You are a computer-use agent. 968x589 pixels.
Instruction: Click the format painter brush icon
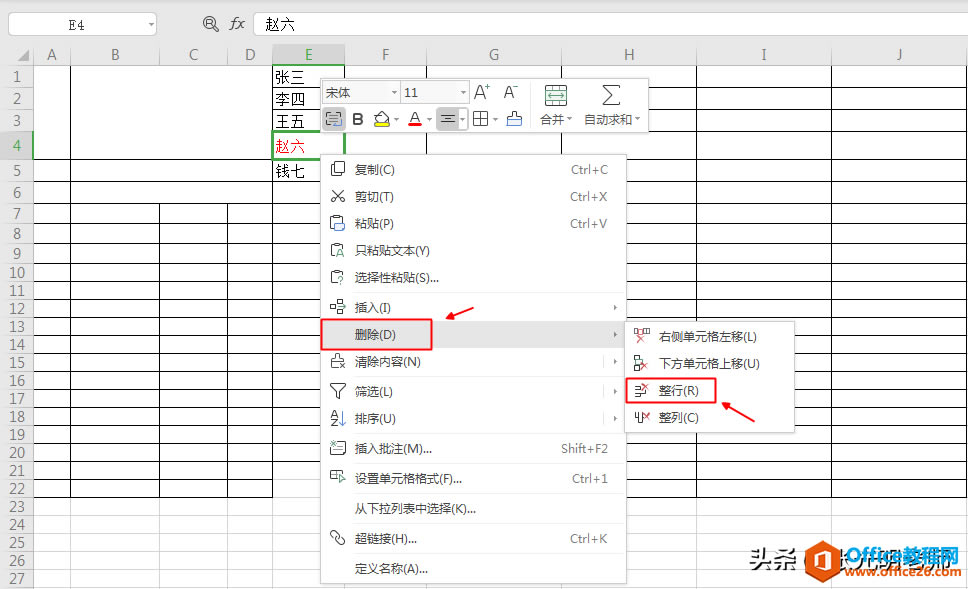(514, 119)
